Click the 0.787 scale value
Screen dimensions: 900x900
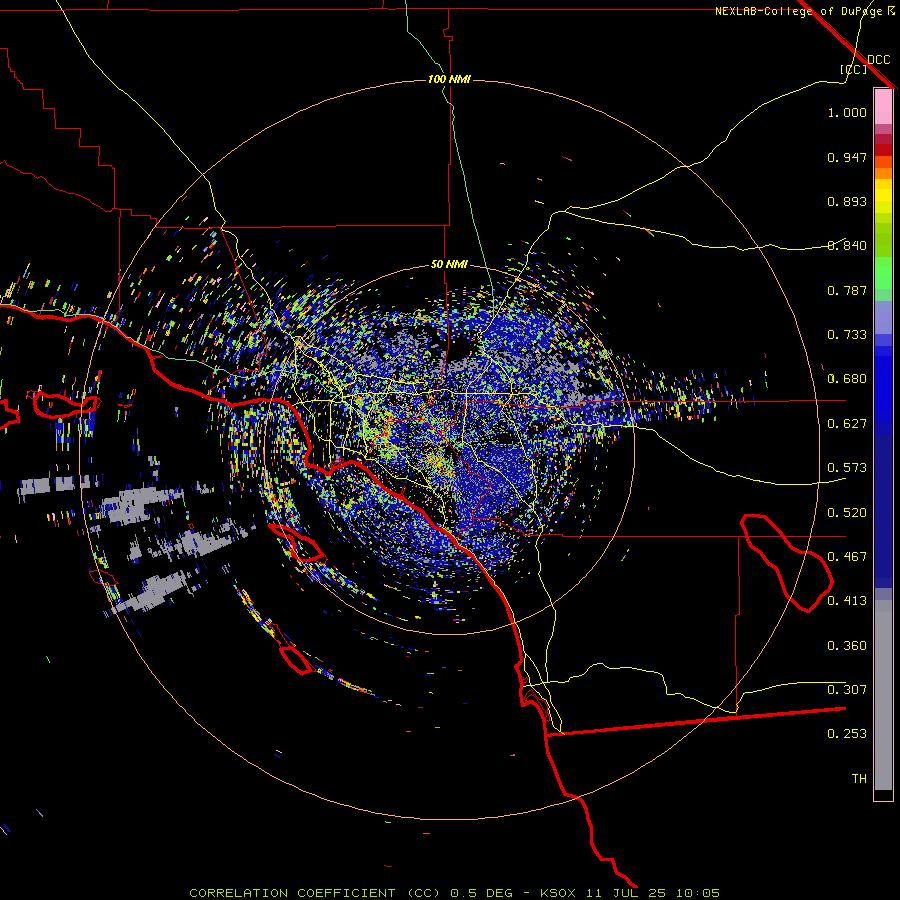[847, 290]
